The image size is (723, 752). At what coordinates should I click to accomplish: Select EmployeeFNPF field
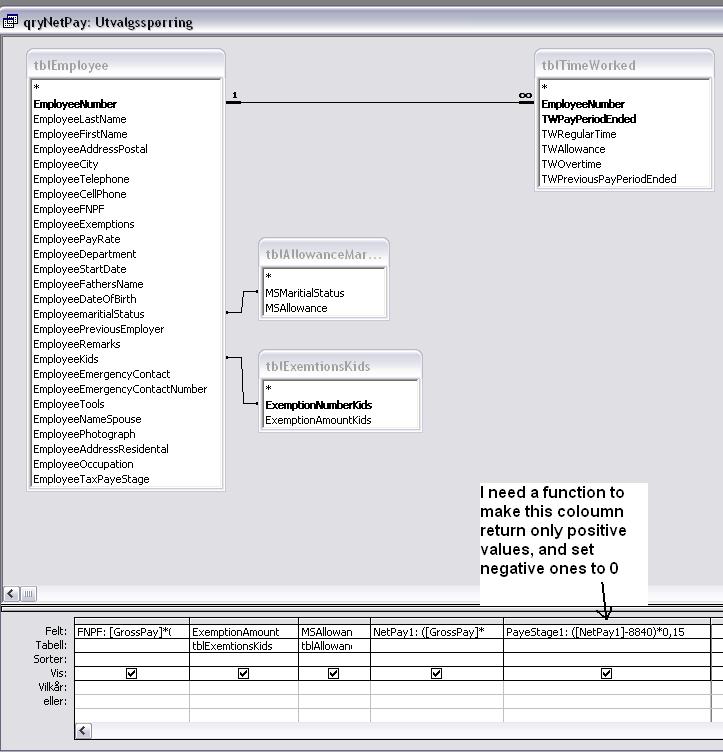point(126,209)
